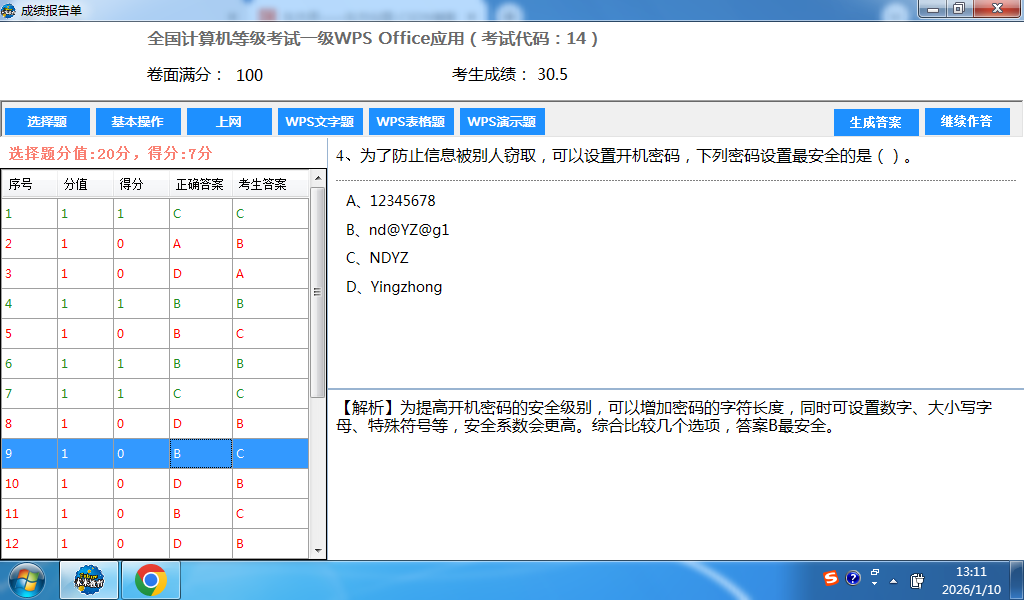The image size is (1024, 600).
Task: Select question row number 3
Action: tap(155, 274)
